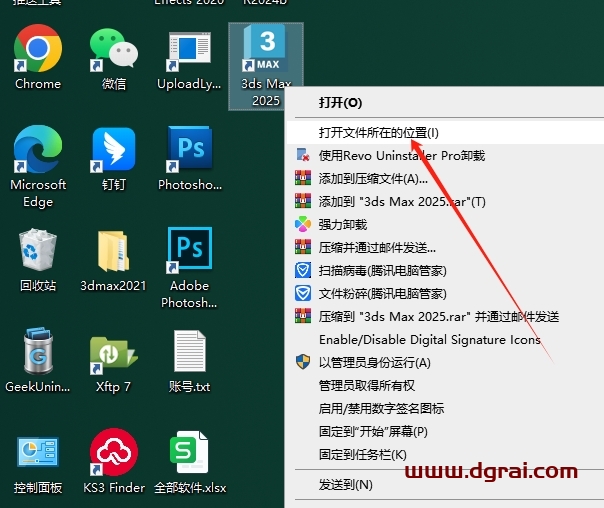The width and height of the screenshot is (604, 508).
Task: Choose 使用Revo Uninstaller Pro卸载
Action: 445,156
